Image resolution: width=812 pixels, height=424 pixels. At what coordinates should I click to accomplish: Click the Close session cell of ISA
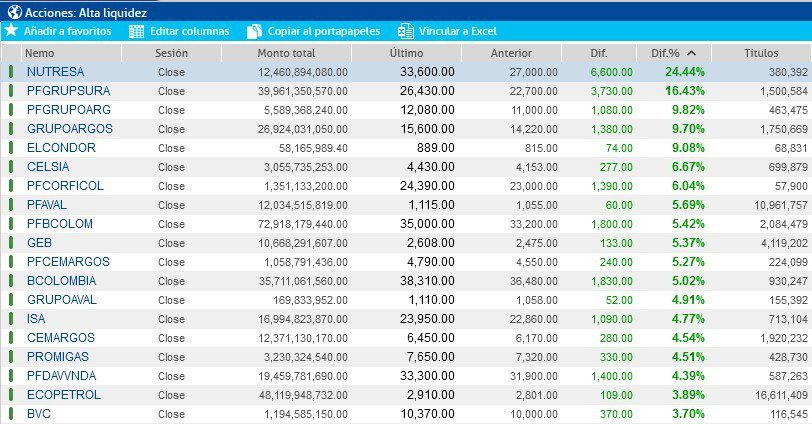click(171, 319)
